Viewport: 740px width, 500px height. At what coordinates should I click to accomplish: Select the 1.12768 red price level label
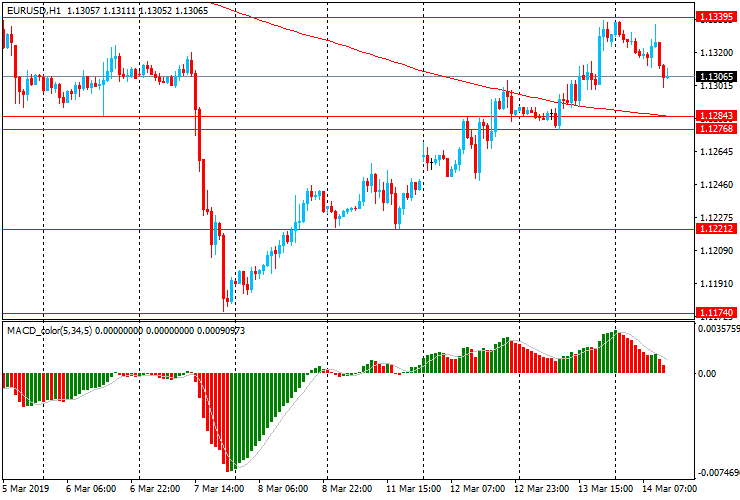pos(716,128)
